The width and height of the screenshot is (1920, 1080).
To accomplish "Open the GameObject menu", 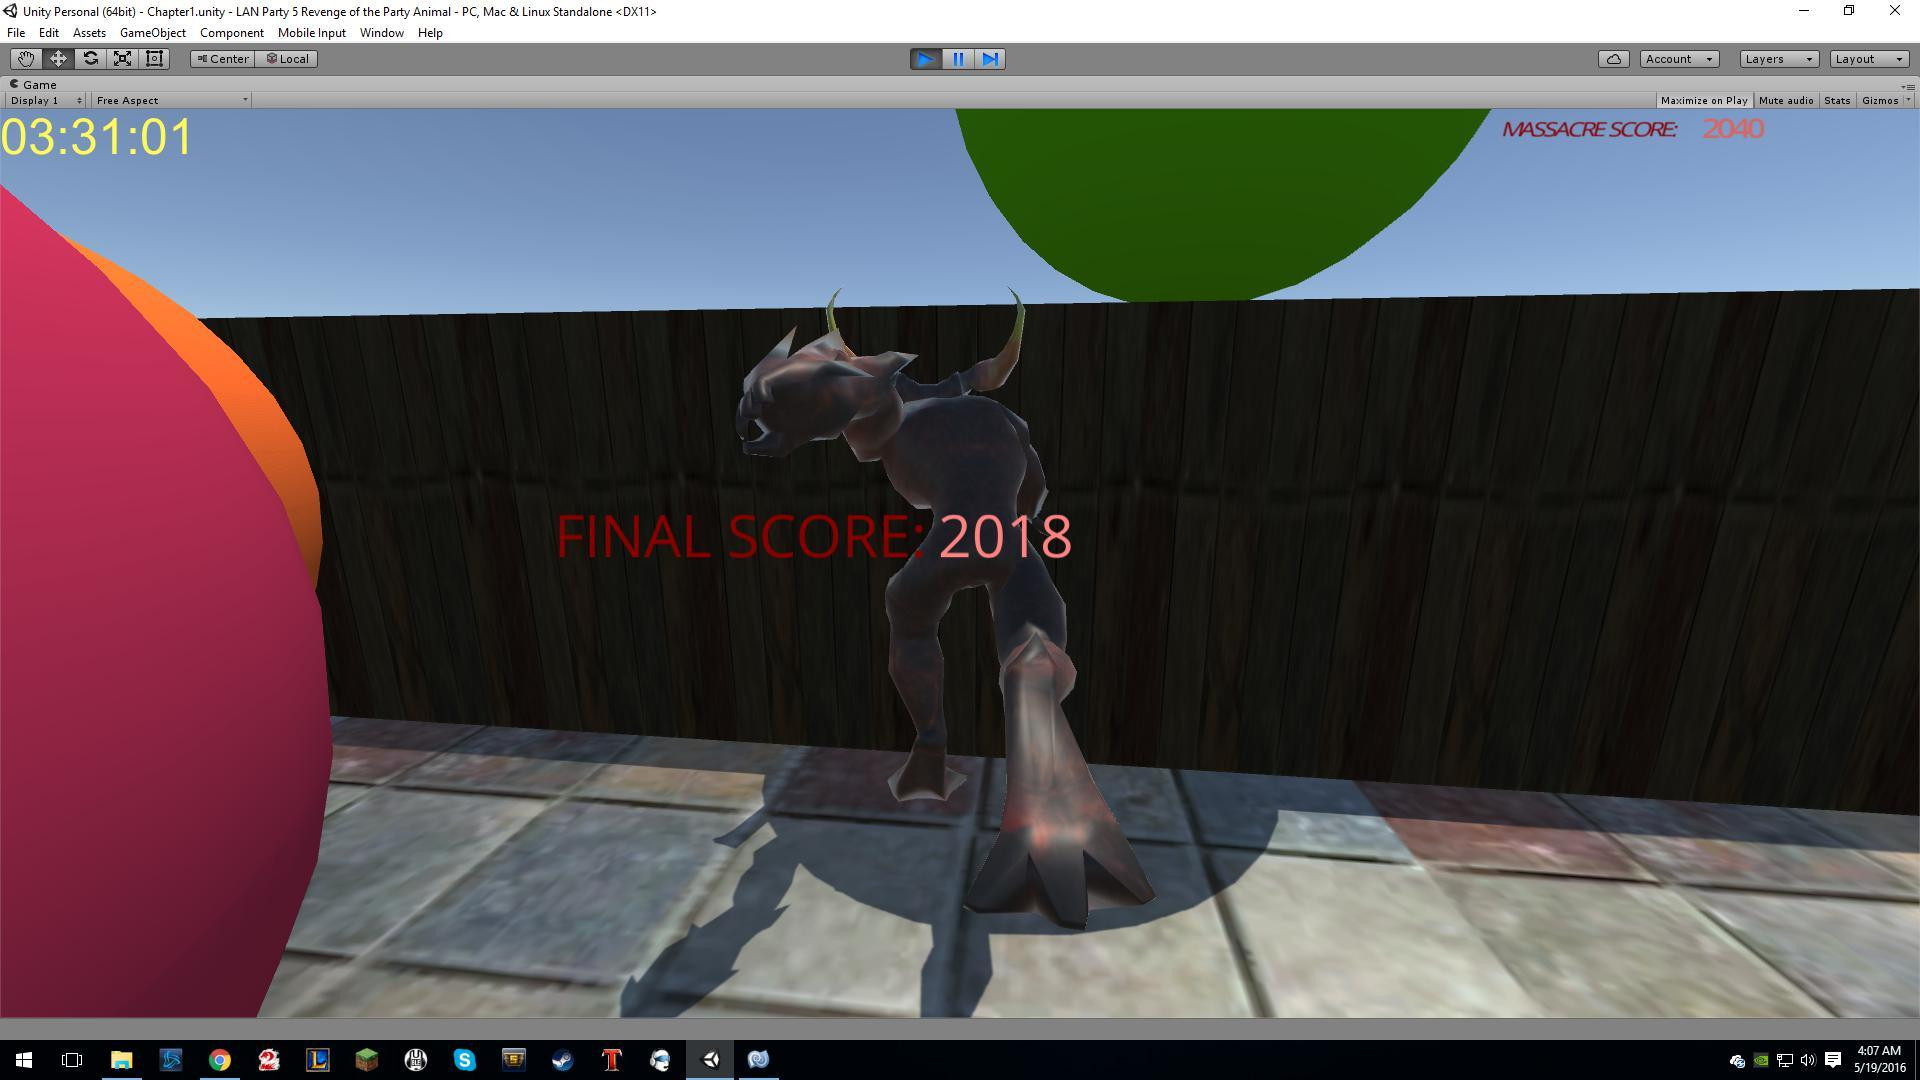I will [x=153, y=33].
